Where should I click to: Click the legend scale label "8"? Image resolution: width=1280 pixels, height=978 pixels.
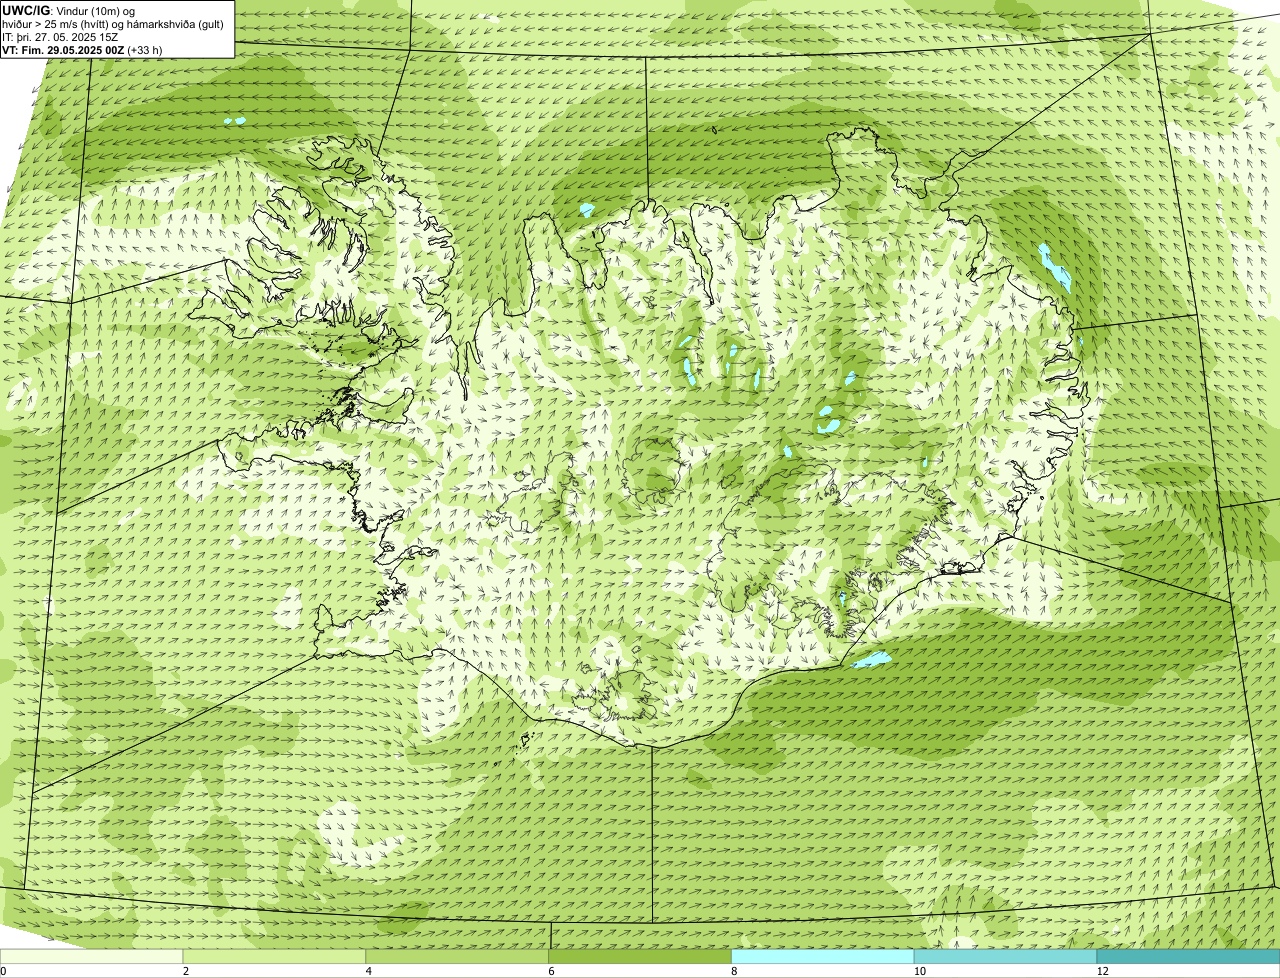(x=734, y=971)
